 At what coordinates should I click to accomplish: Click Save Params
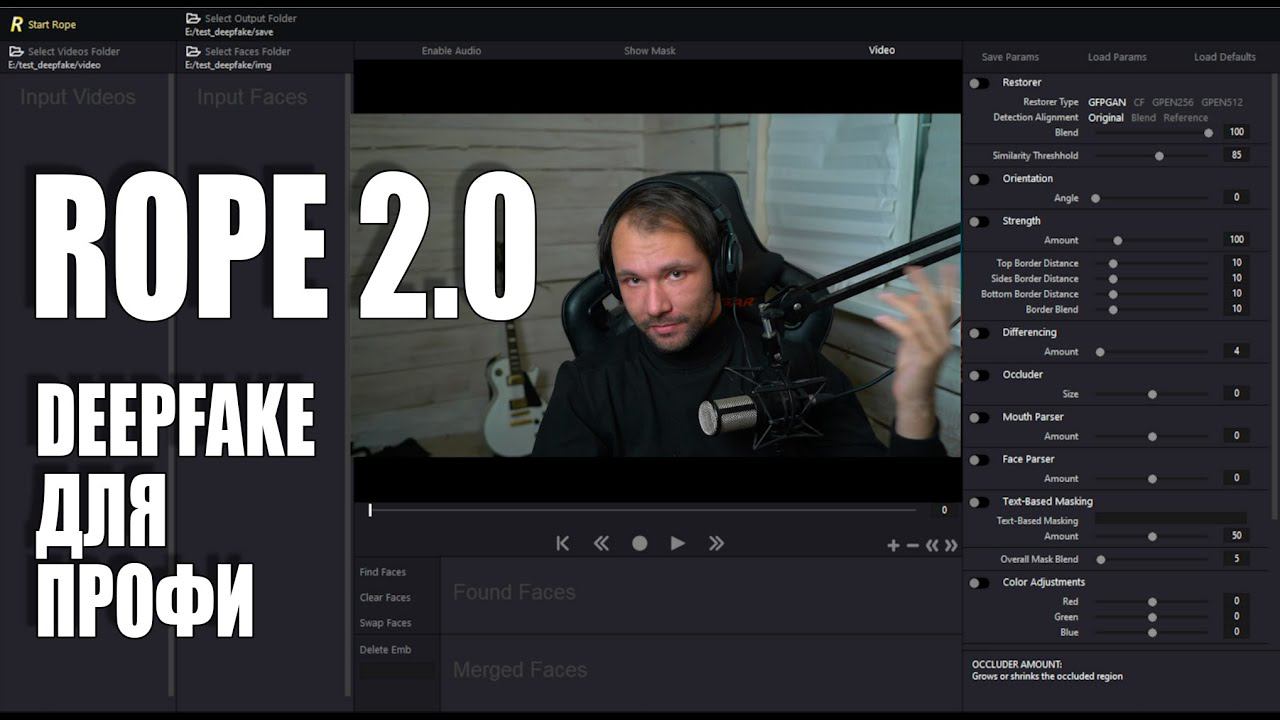coord(1010,57)
